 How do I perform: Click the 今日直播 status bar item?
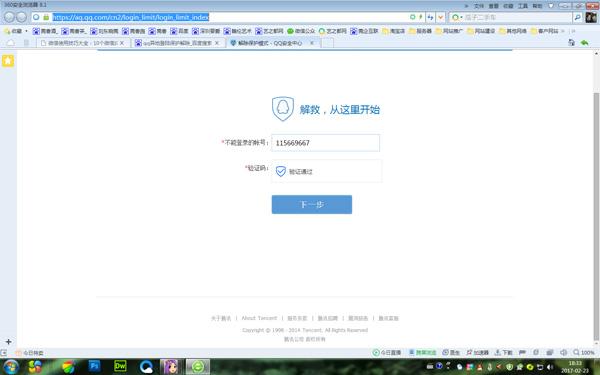(x=387, y=352)
